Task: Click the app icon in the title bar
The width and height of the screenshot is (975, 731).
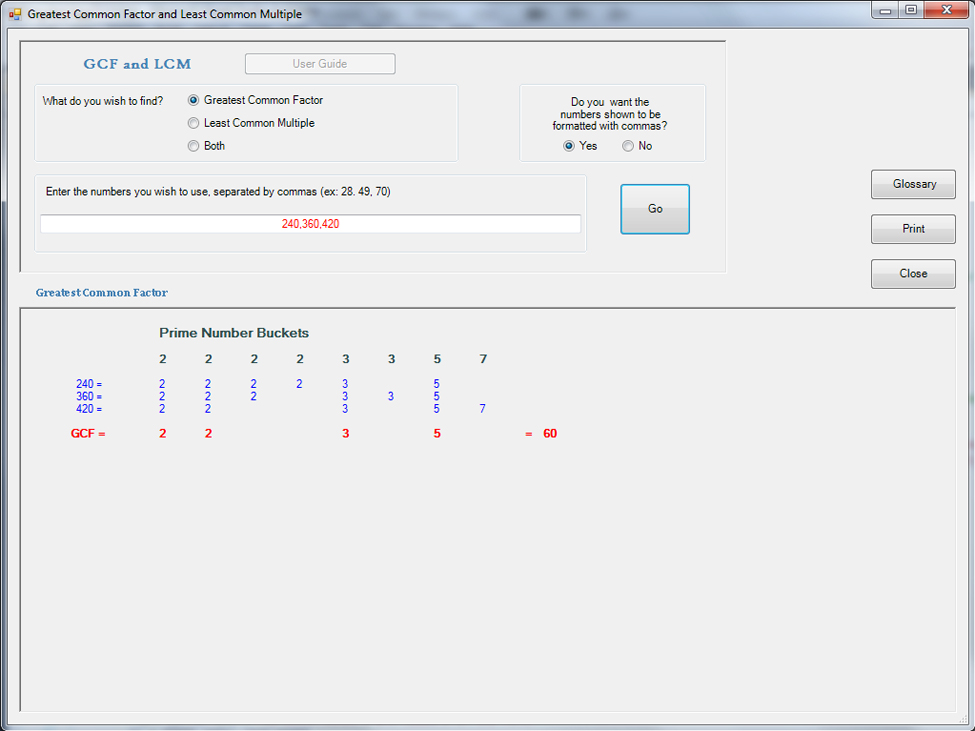Action: 15,14
